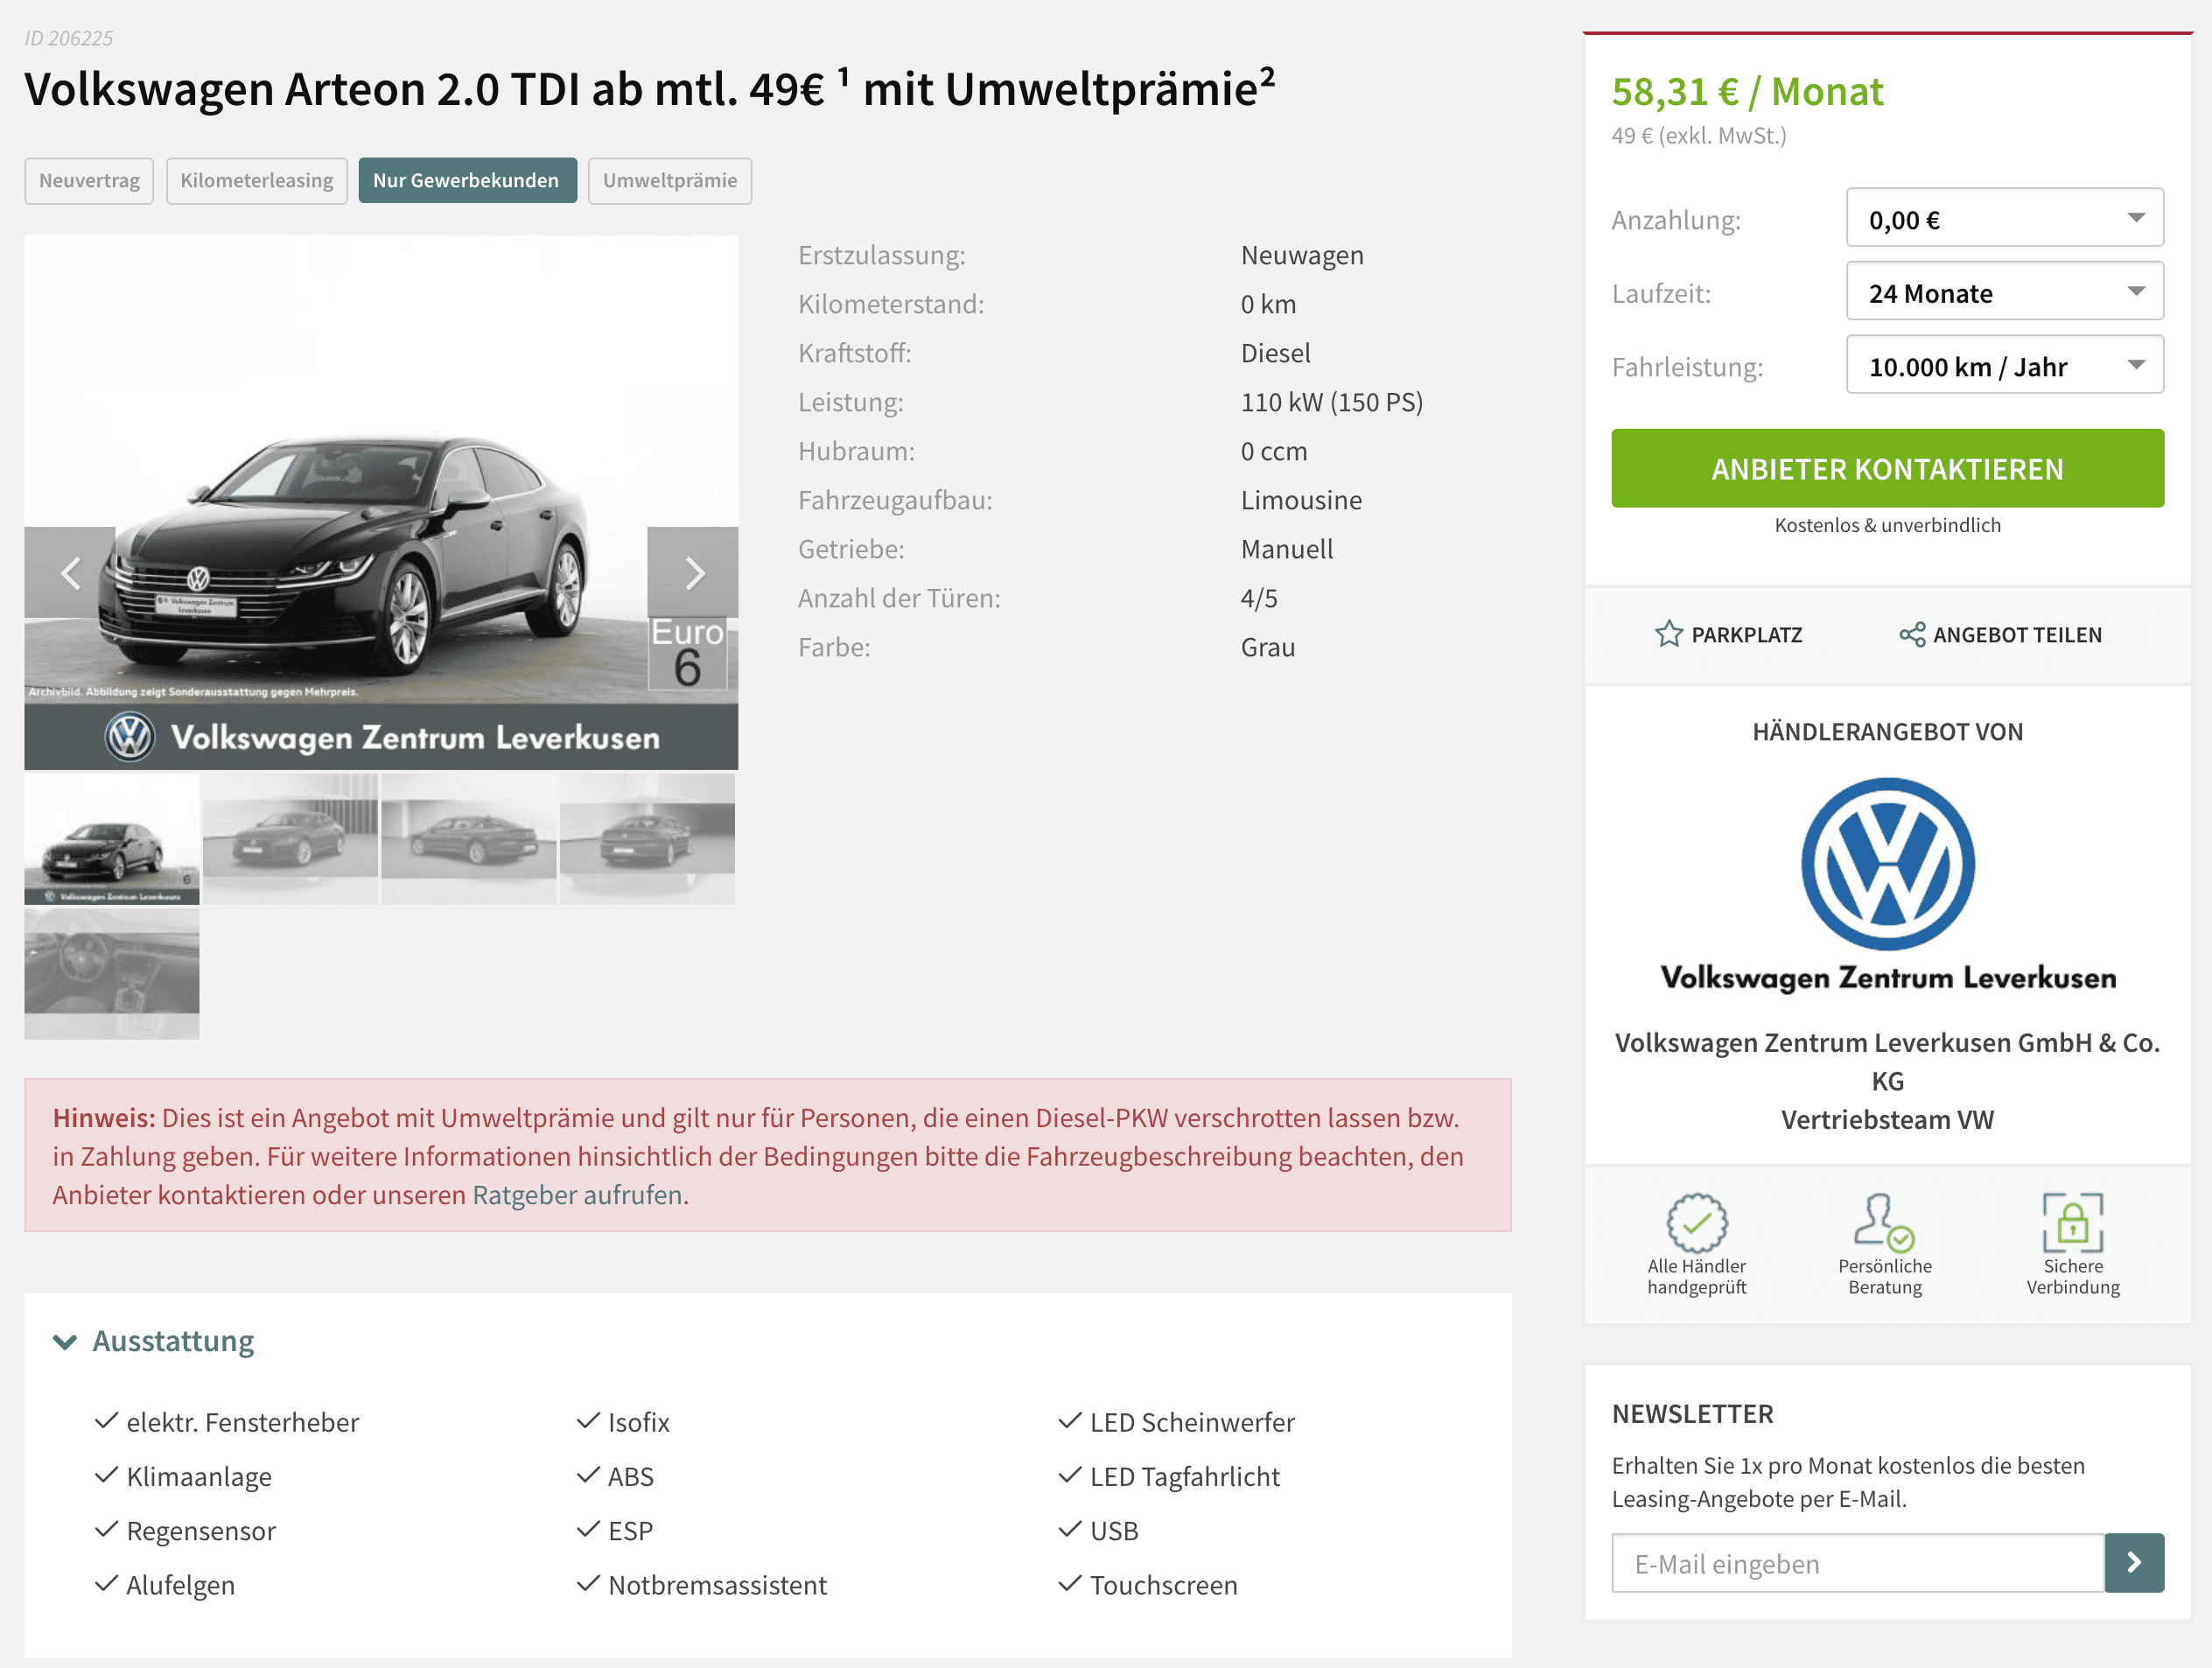Screen dimensions: 2212x1668
Task: Select third side-view car thumbnail
Action: tap(468, 839)
